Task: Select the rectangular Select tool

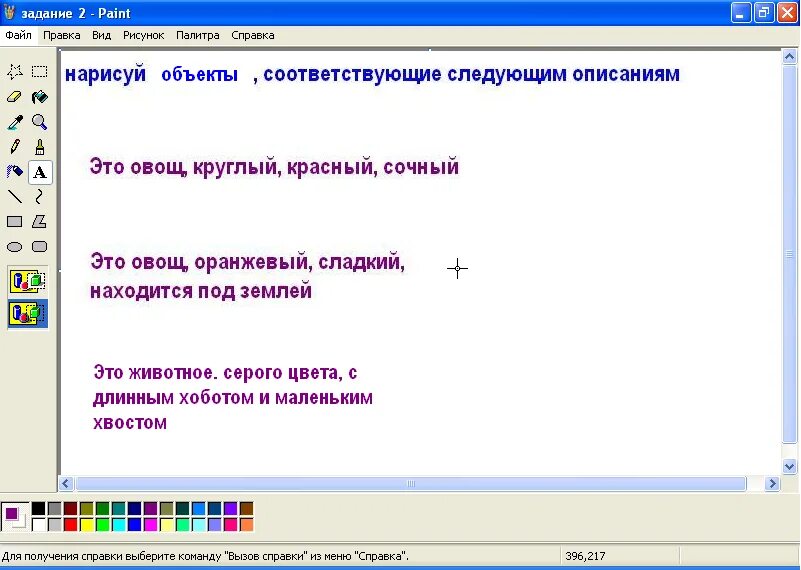Action: (x=39, y=72)
